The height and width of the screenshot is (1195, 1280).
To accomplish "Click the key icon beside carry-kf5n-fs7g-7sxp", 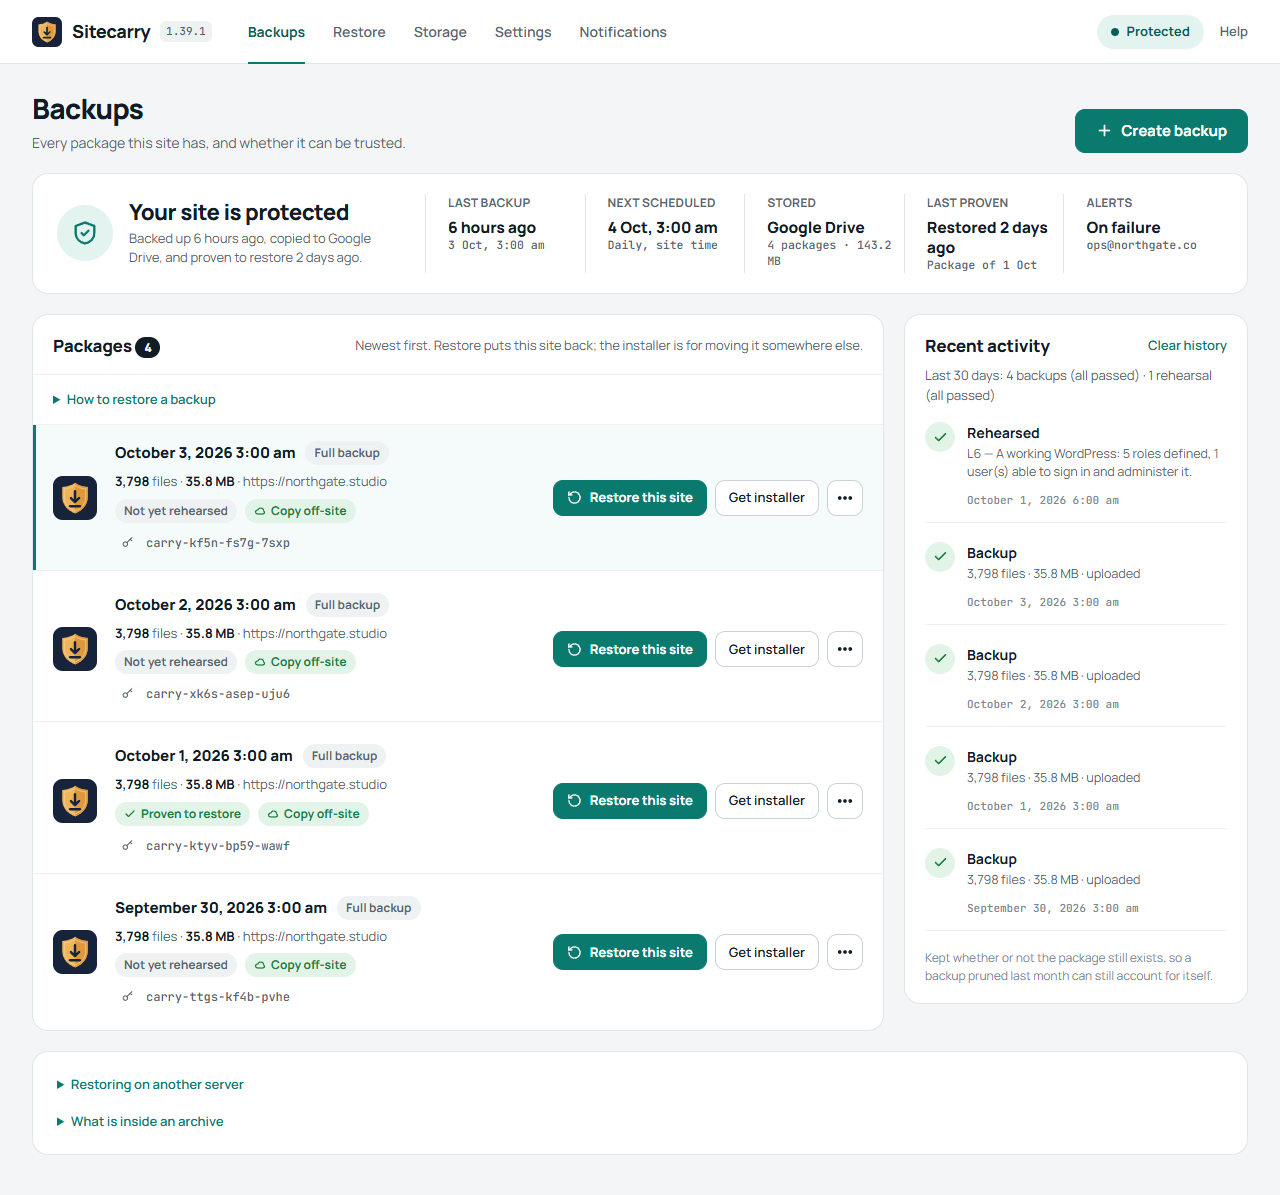I will click(x=127, y=543).
